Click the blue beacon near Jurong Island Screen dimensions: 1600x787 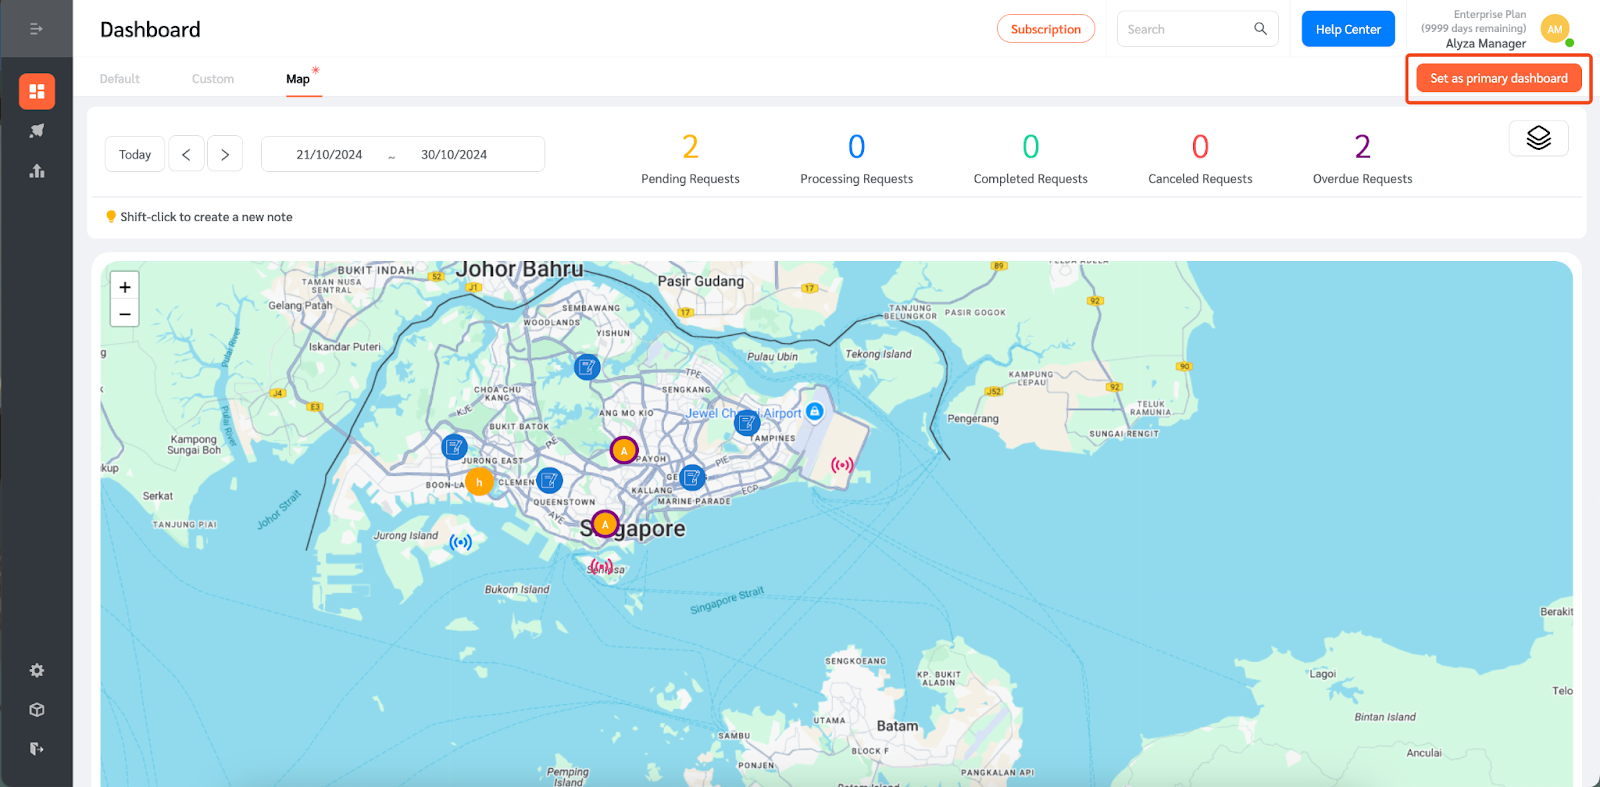(x=460, y=543)
